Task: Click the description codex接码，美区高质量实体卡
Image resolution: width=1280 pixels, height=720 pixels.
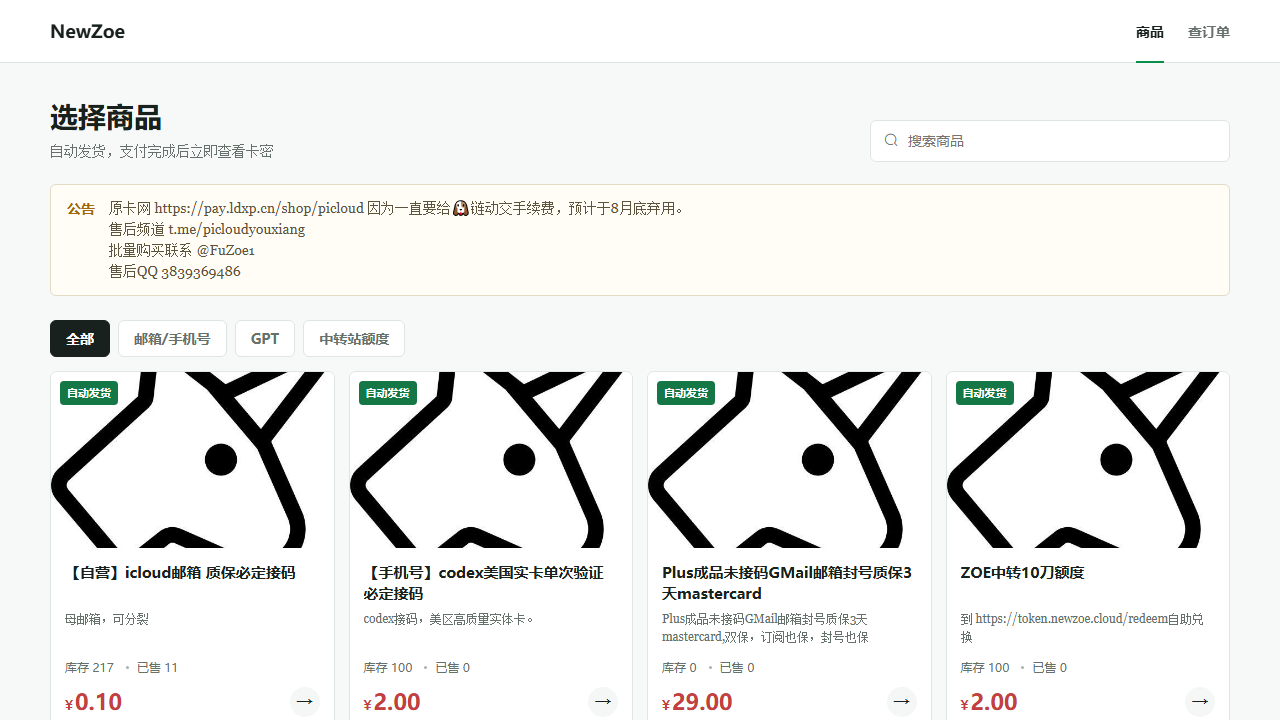Action: [x=451, y=619]
